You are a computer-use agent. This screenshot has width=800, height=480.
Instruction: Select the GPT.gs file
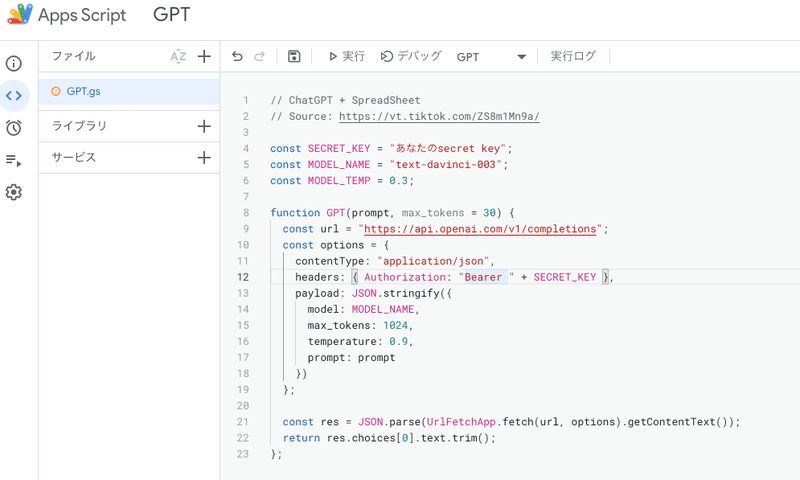pos(129,91)
